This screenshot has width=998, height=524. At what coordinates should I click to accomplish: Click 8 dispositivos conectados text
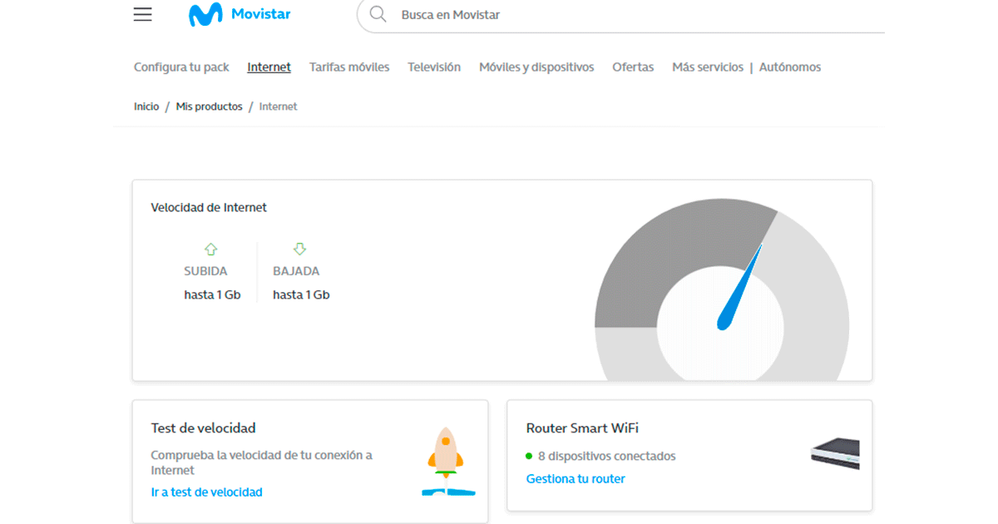(607, 456)
